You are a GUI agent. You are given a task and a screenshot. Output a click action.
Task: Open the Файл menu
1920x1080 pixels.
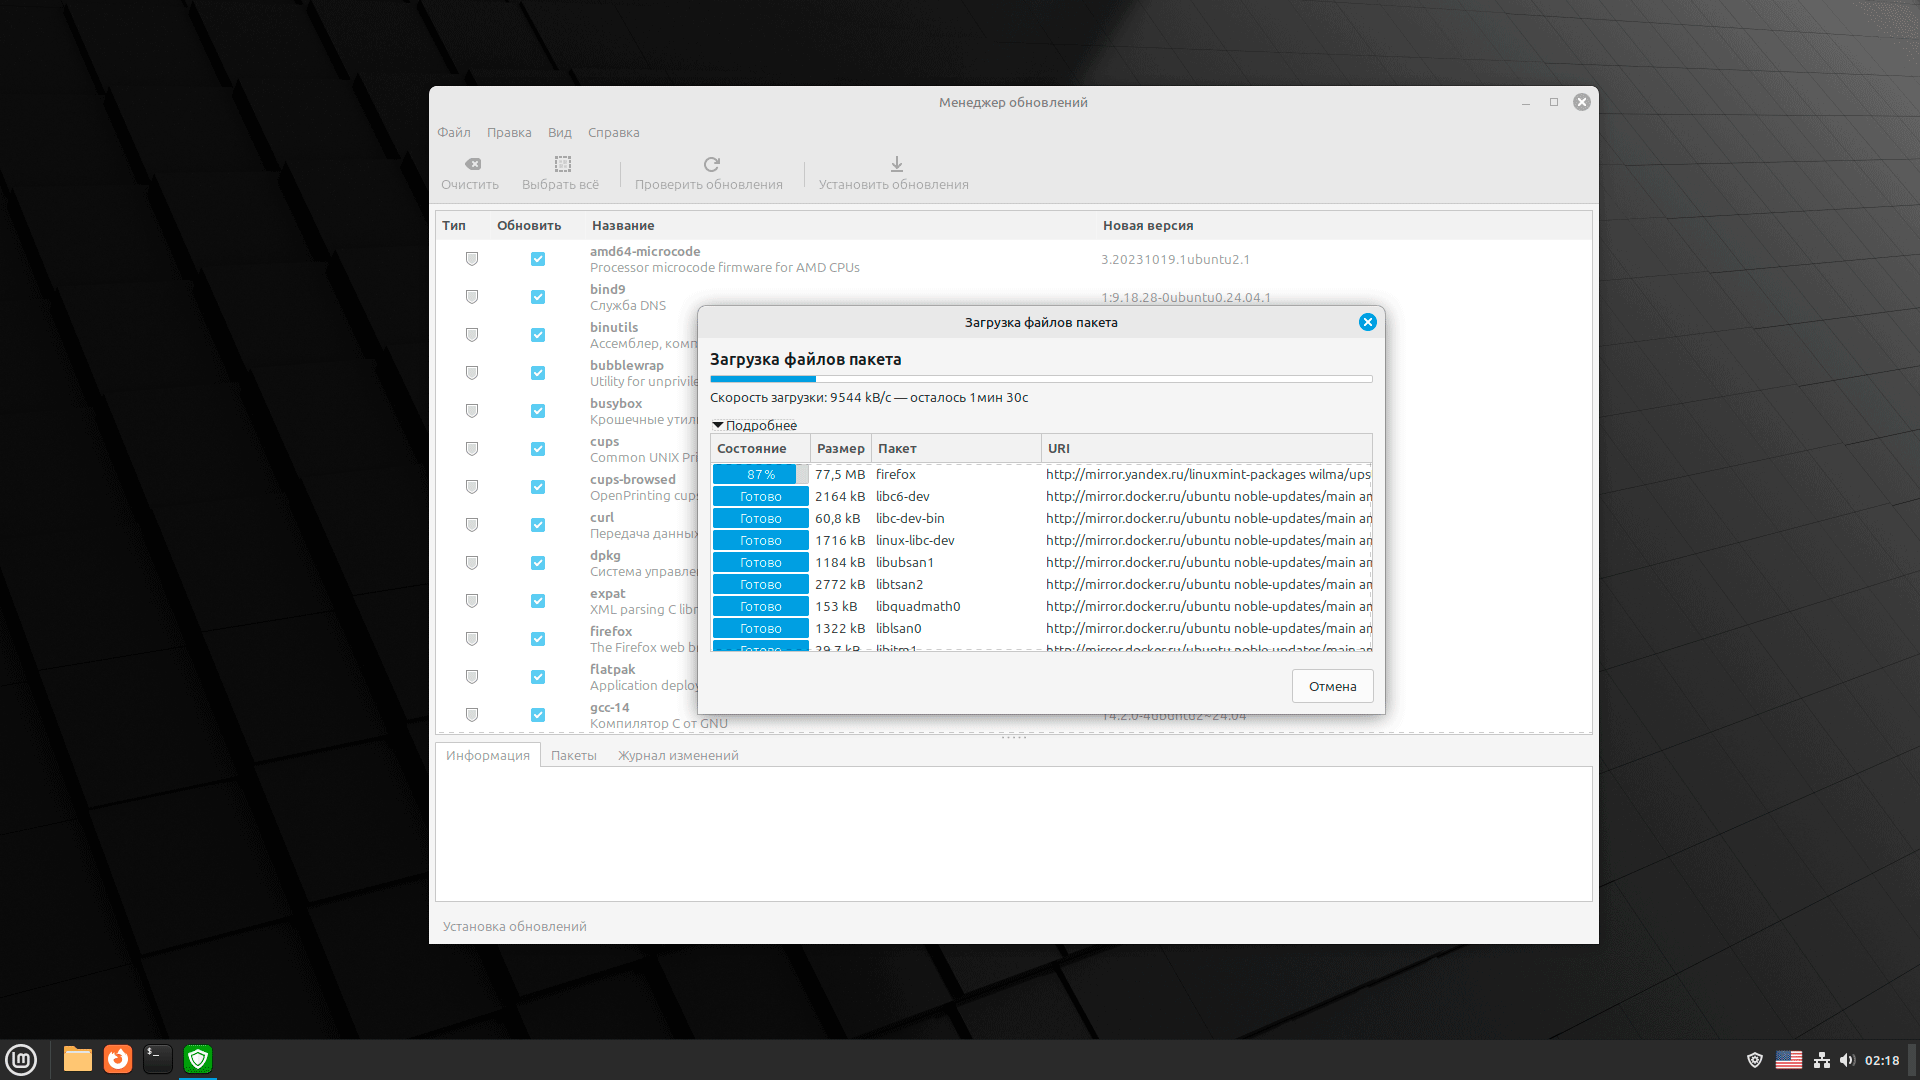tap(453, 133)
